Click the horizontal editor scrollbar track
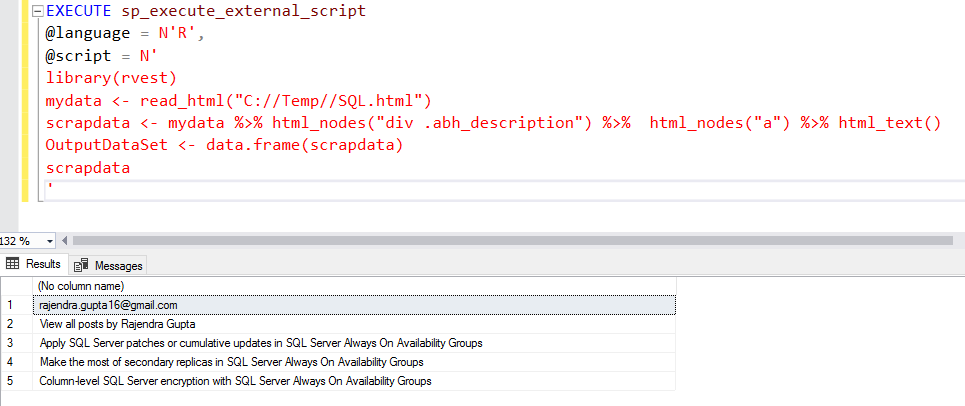965x406 pixels. pos(512,241)
